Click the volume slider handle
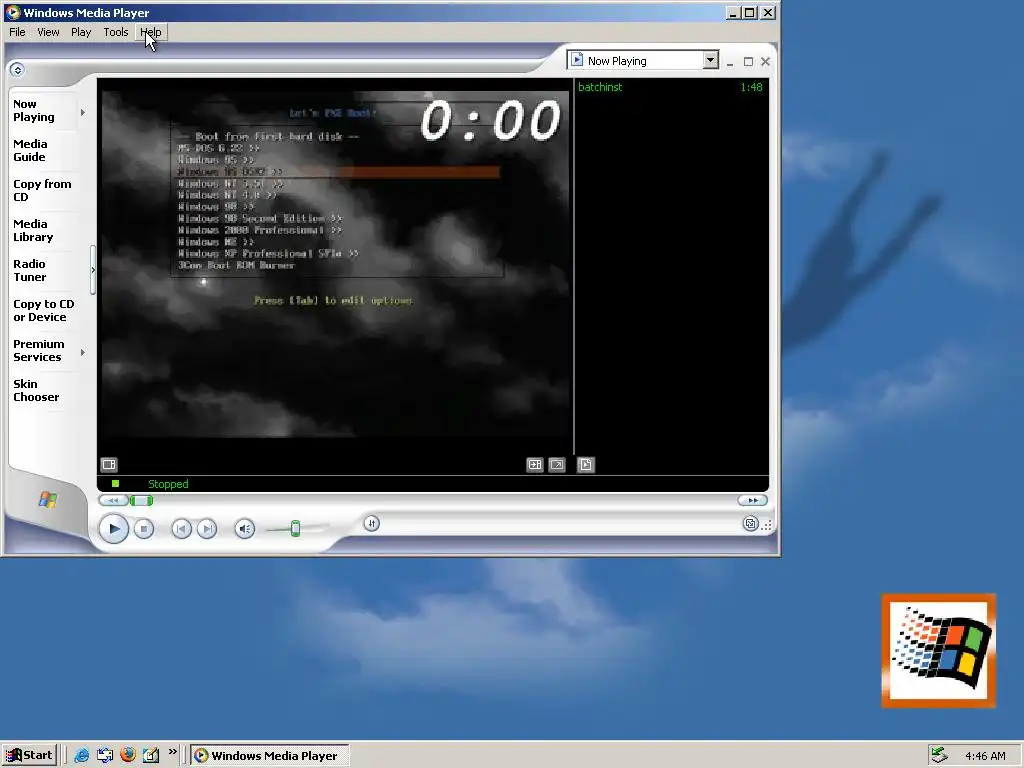 click(x=295, y=528)
